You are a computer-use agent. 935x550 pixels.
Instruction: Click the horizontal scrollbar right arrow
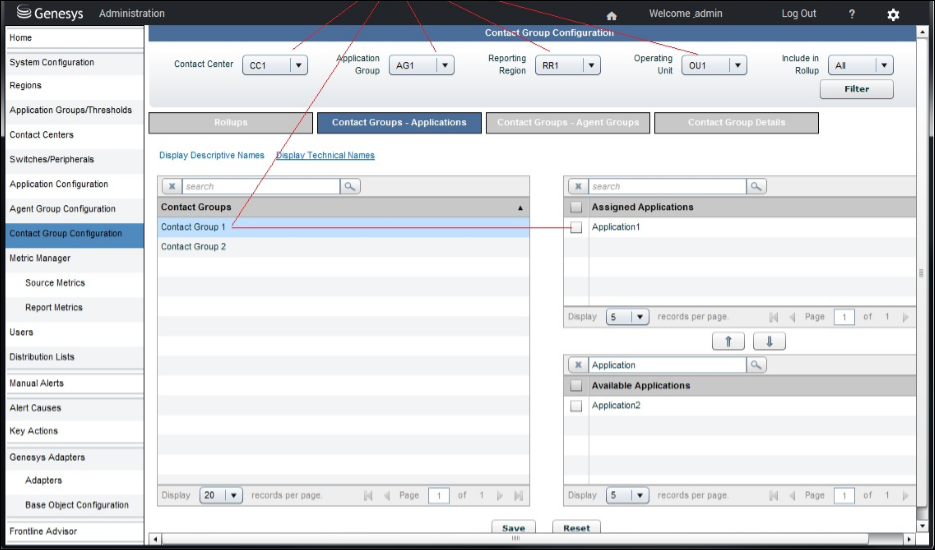[909, 539]
